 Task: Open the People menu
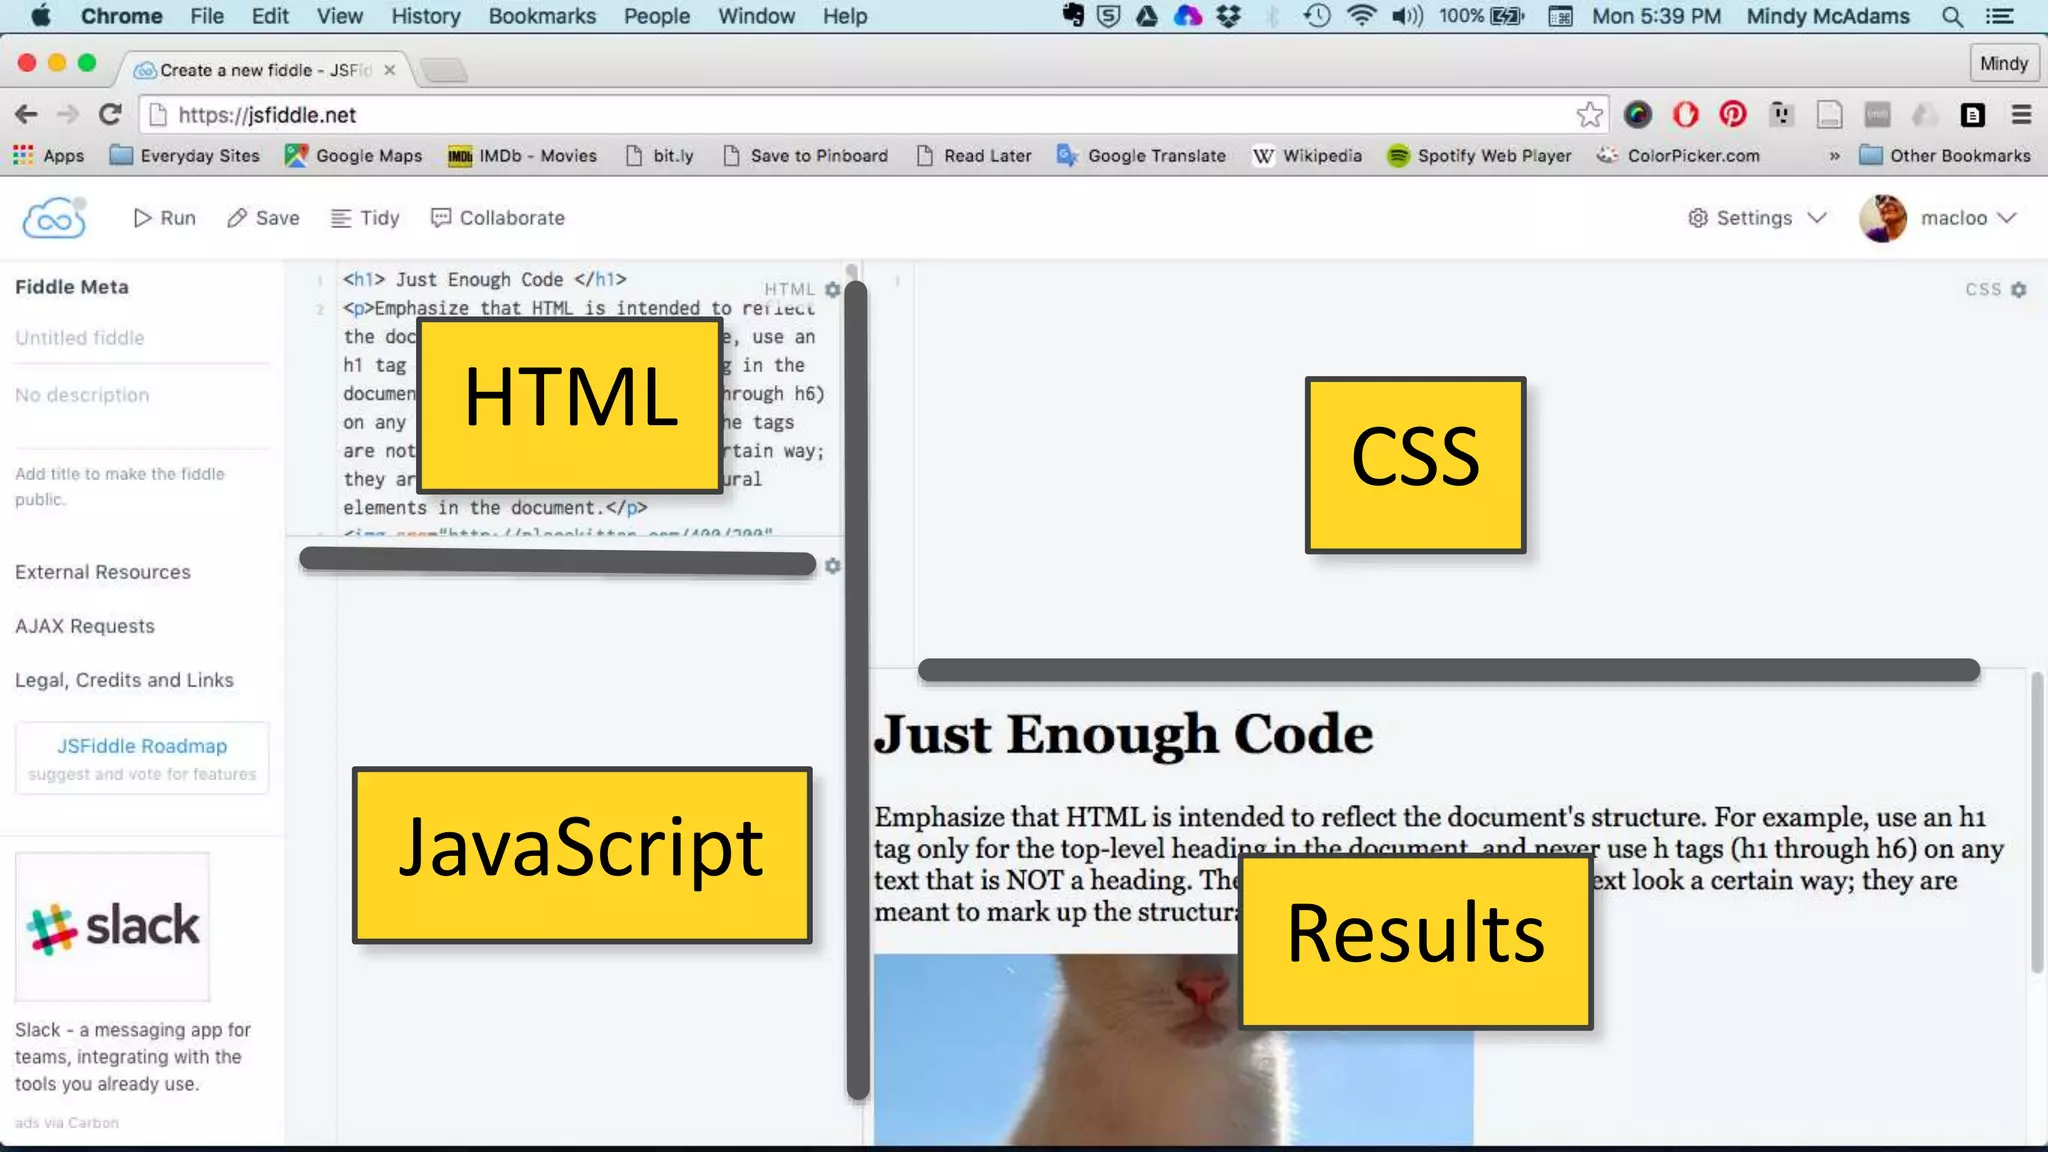(657, 16)
